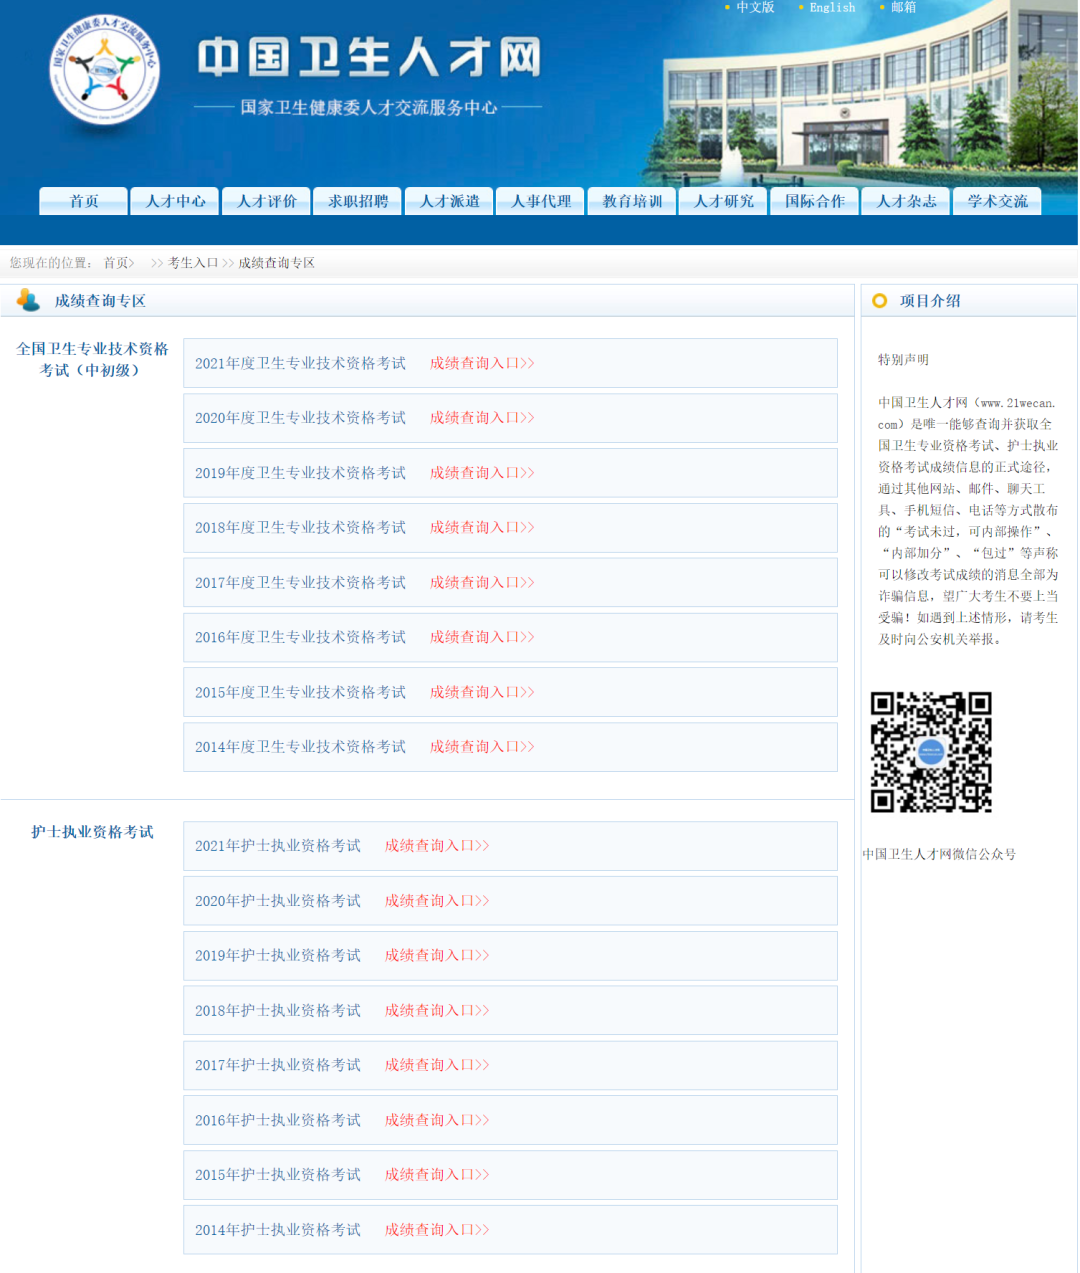Switch to the English version

(829, 8)
